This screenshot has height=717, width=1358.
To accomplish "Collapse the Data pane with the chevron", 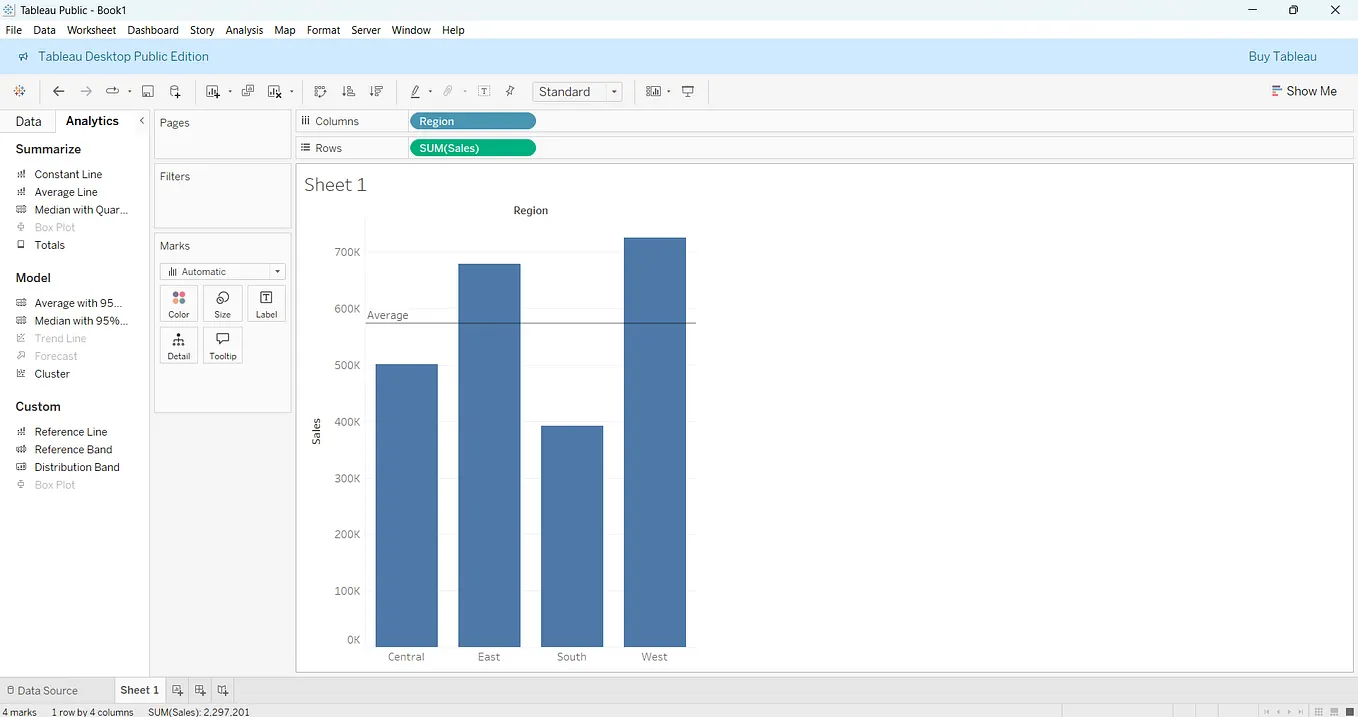I will (141, 120).
